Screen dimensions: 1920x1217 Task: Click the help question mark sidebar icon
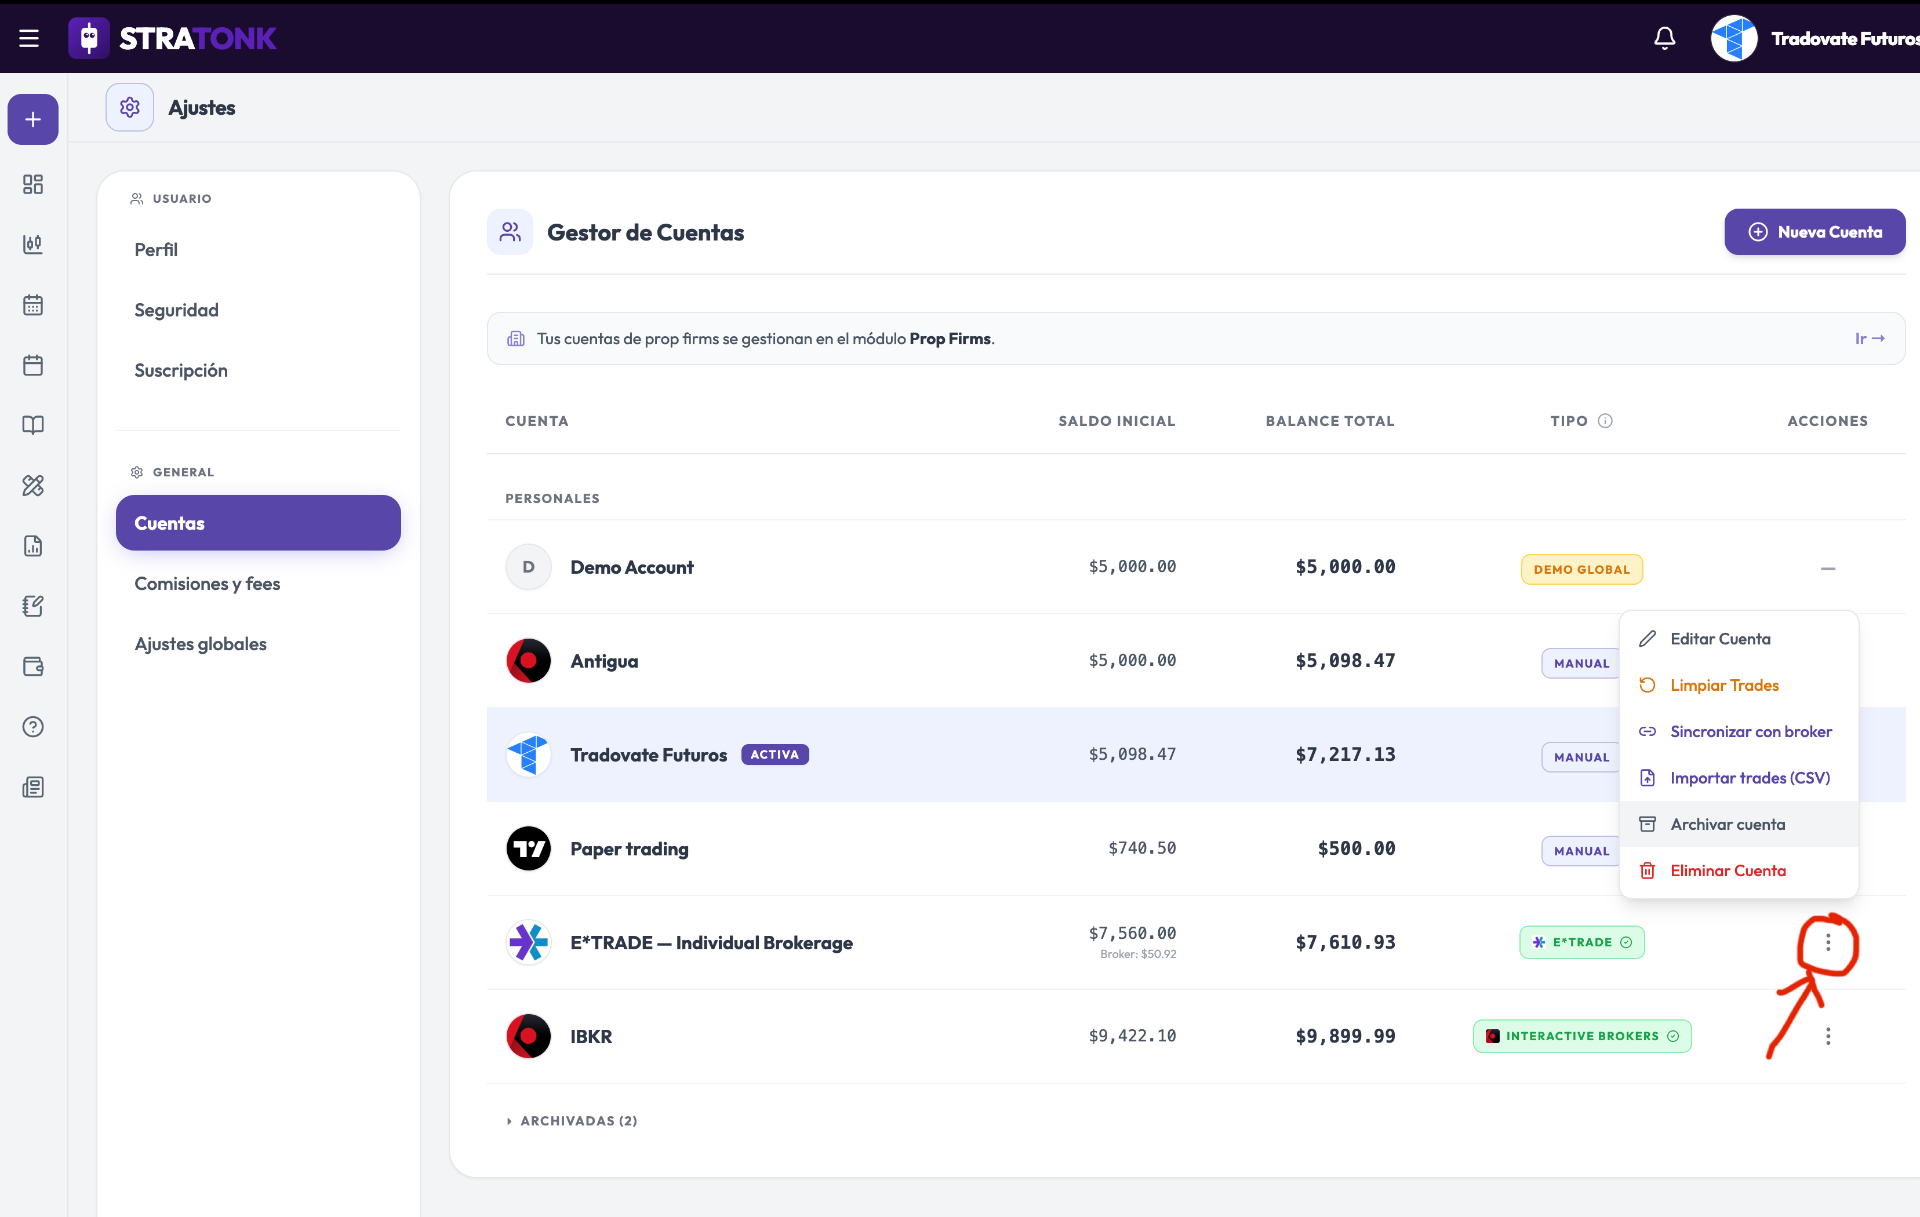point(33,727)
